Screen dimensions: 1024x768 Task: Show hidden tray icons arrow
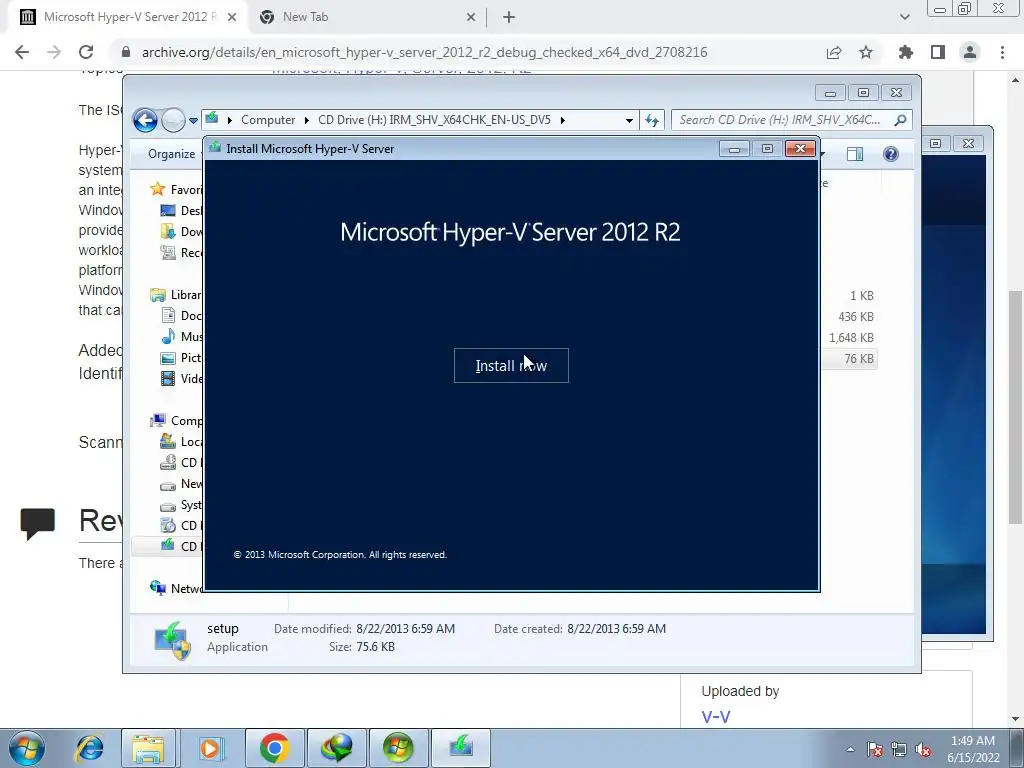click(x=850, y=749)
